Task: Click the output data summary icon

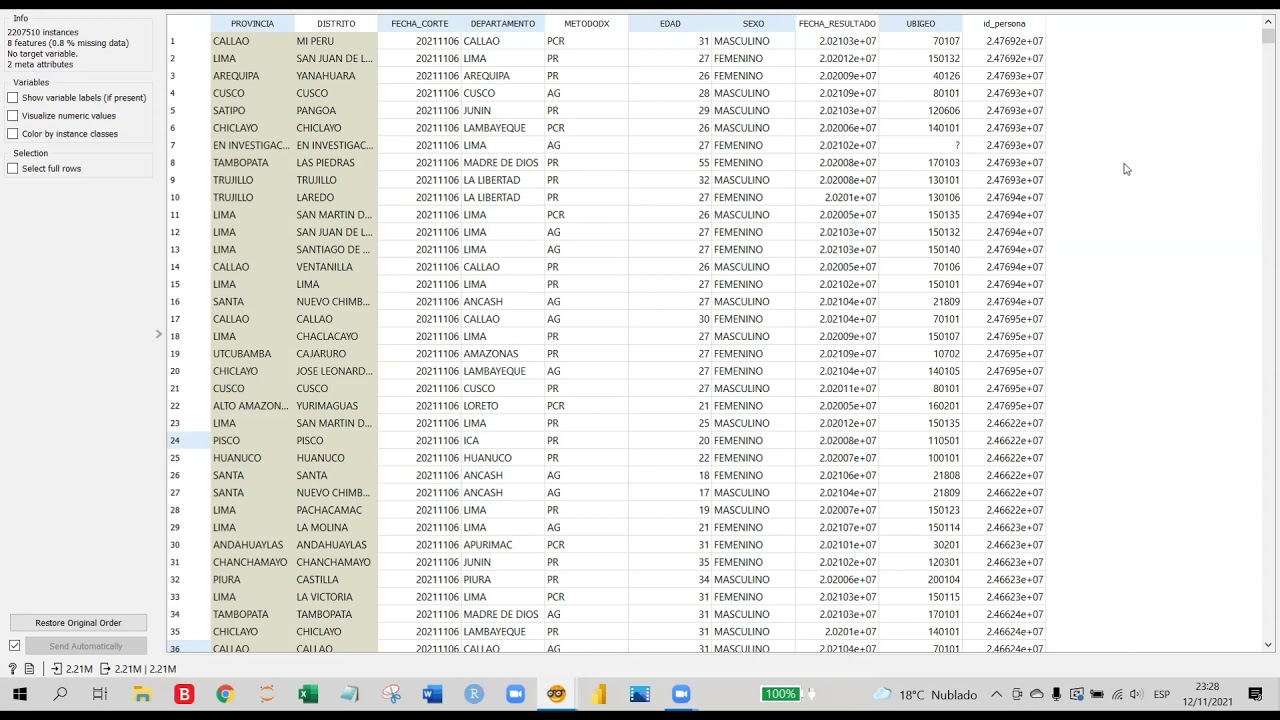Action: (x=138, y=669)
